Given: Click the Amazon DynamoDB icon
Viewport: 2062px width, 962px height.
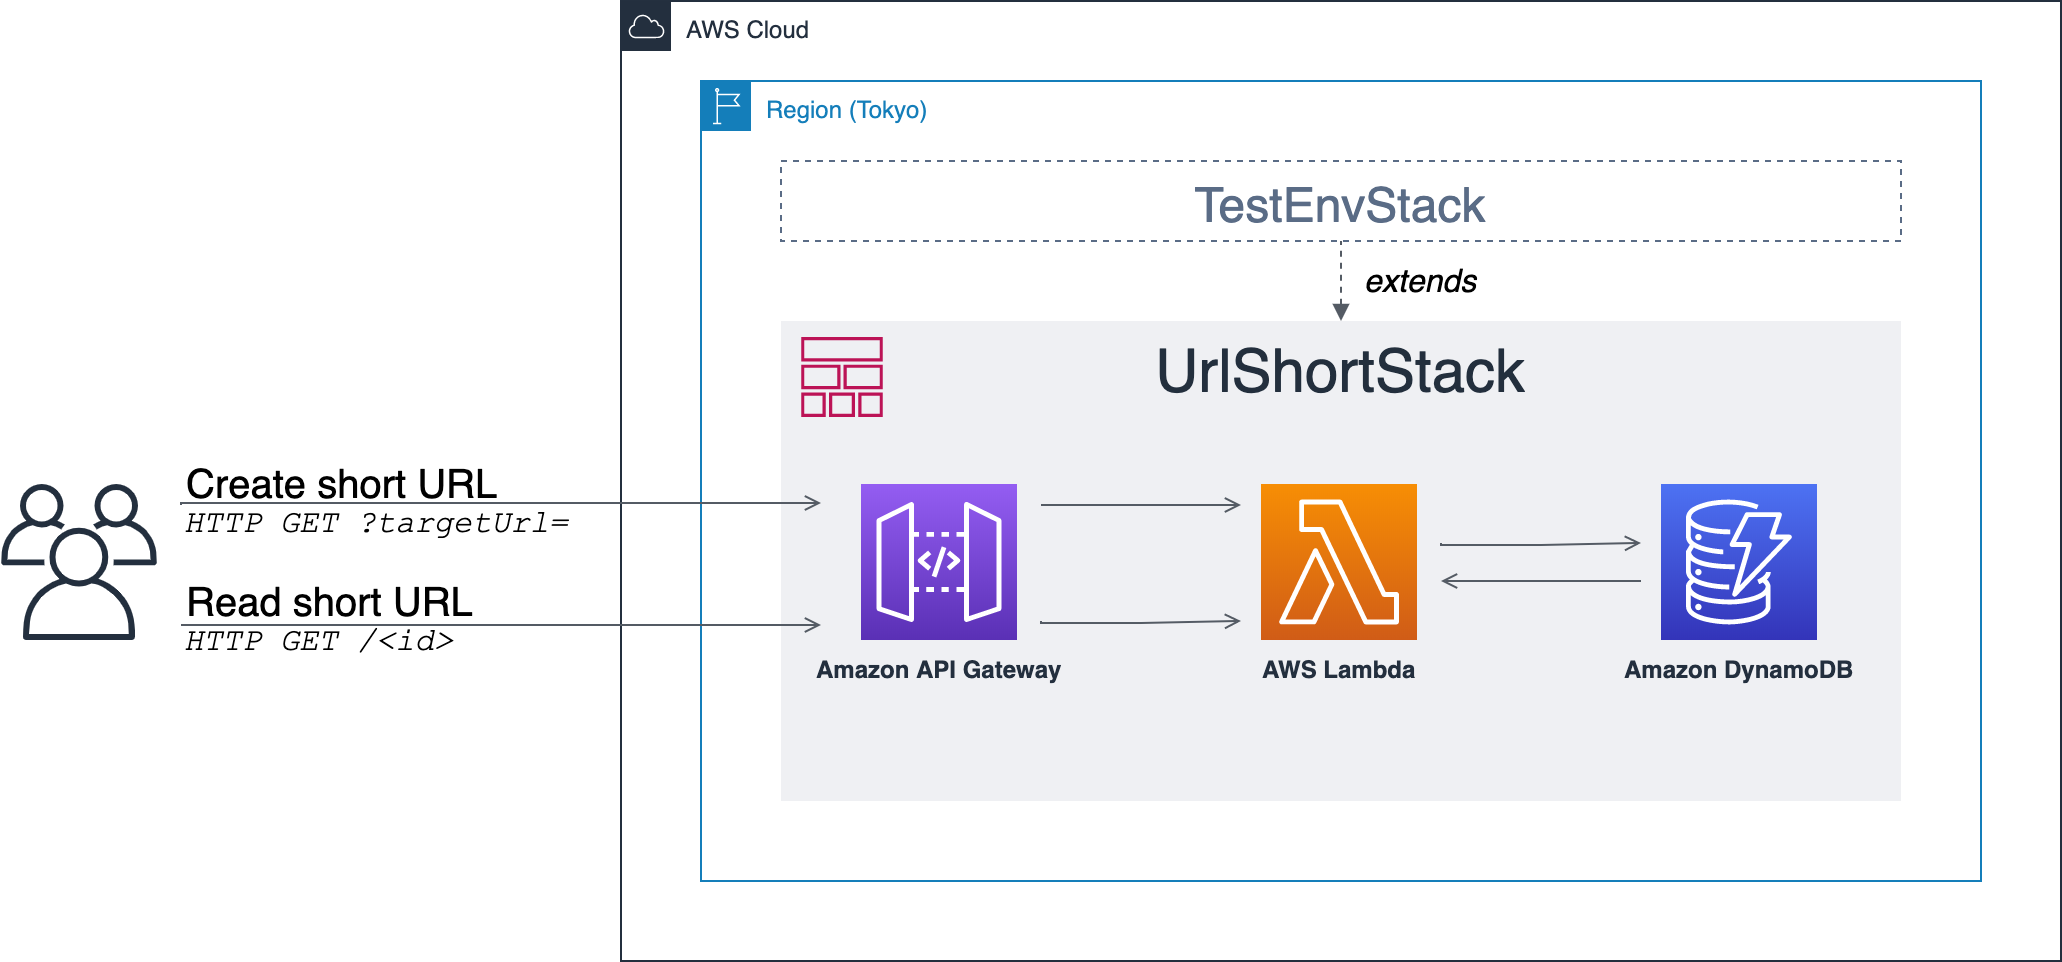Looking at the screenshot, I should click(x=1738, y=562).
